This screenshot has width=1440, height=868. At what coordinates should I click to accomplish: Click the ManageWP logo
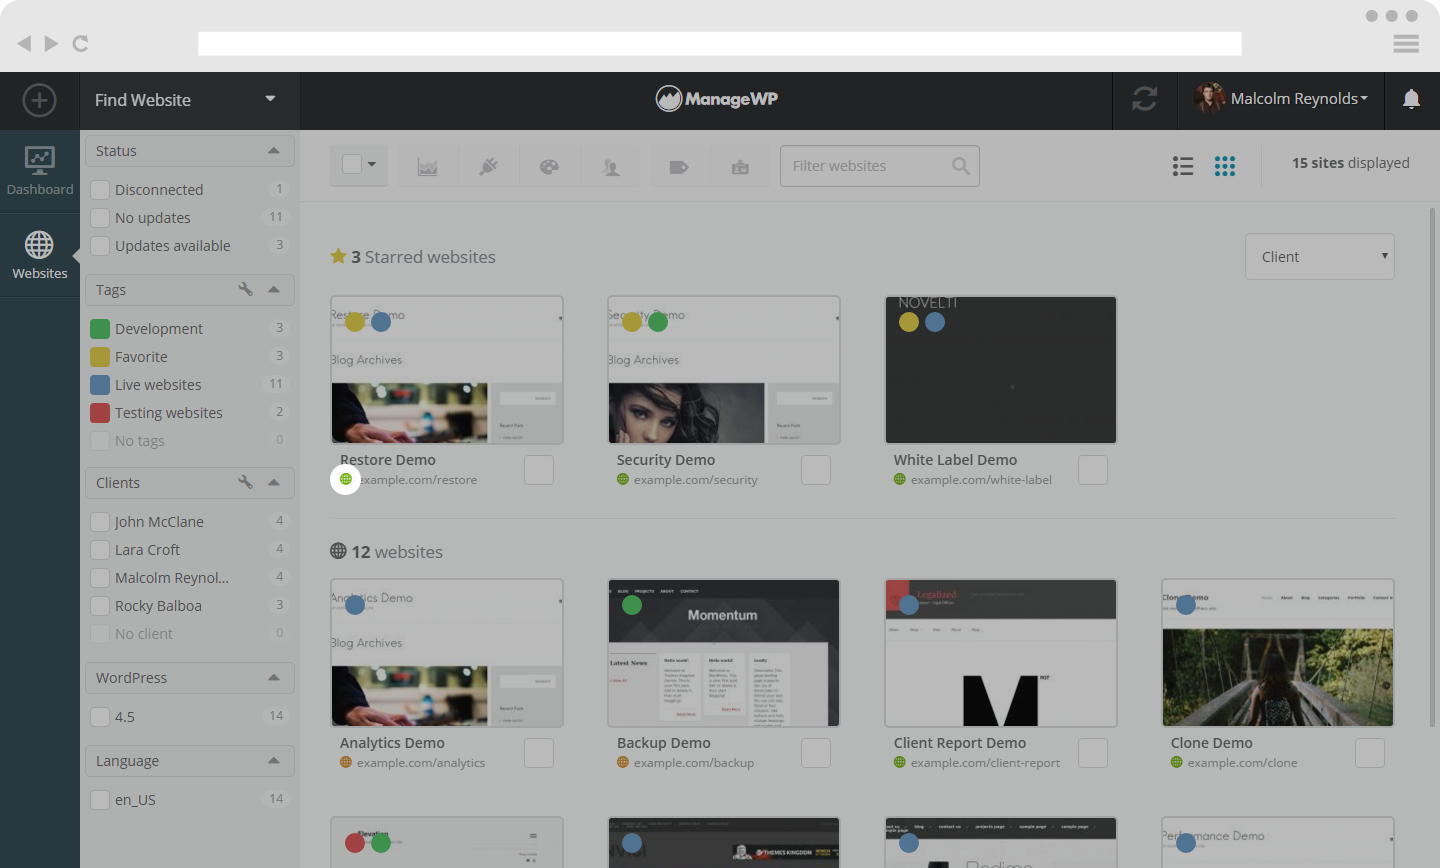(x=717, y=98)
